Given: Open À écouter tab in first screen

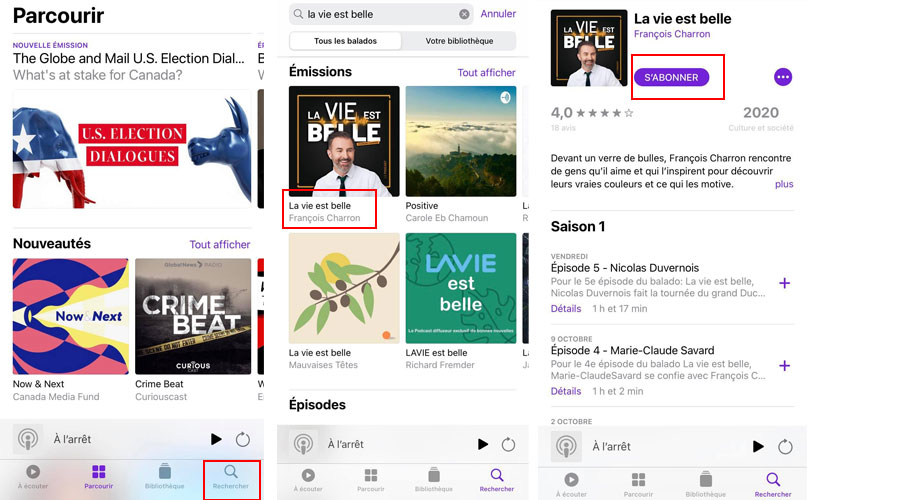Looking at the screenshot, I should [33, 477].
